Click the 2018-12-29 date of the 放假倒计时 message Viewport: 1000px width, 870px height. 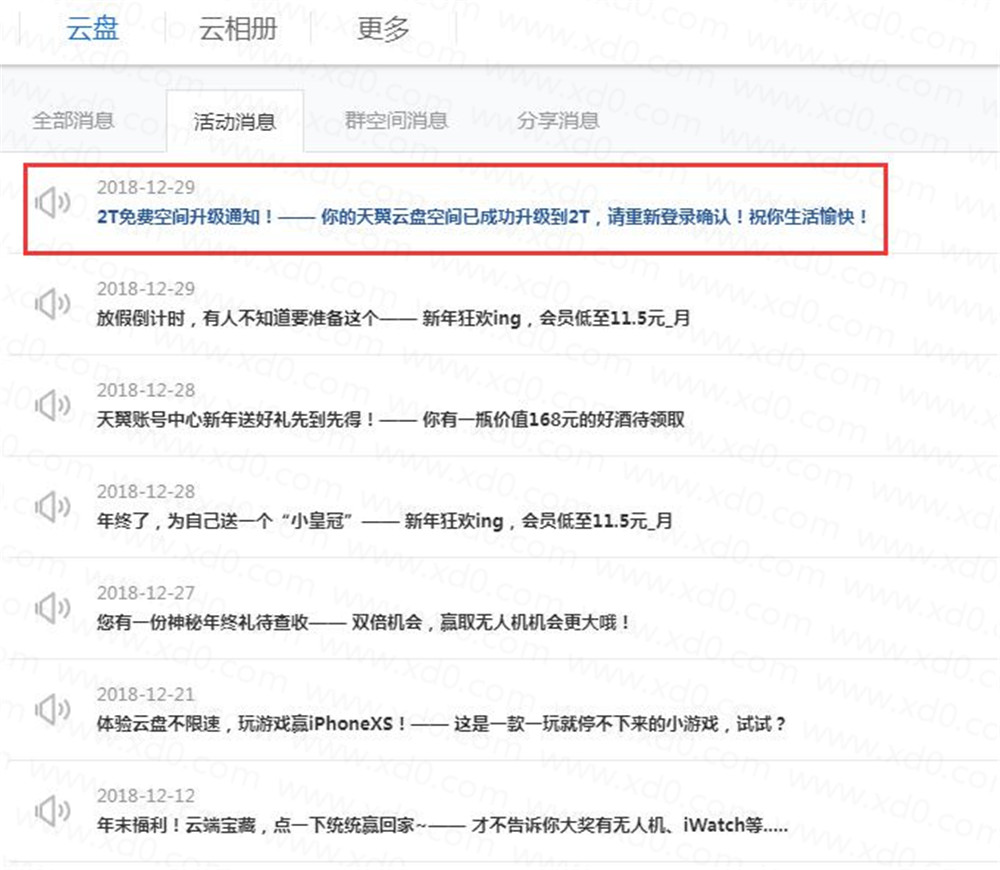146,288
